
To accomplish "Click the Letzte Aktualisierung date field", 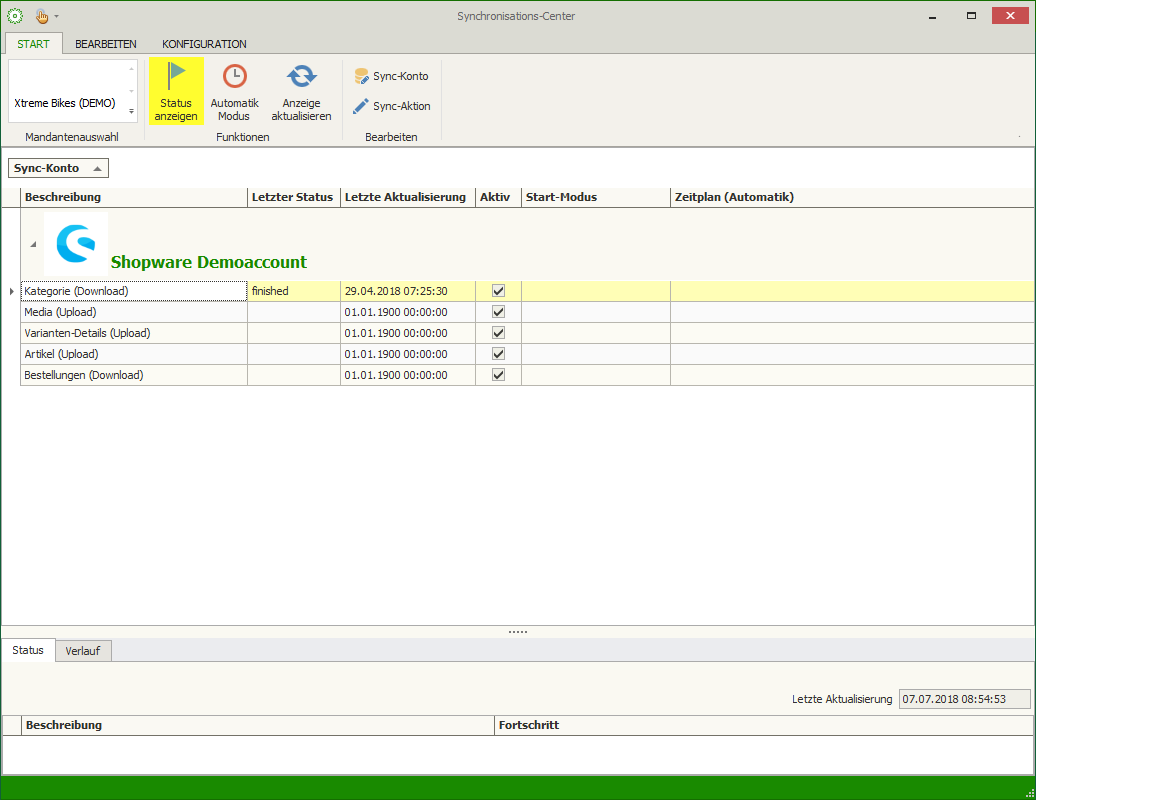I will [x=964, y=699].
